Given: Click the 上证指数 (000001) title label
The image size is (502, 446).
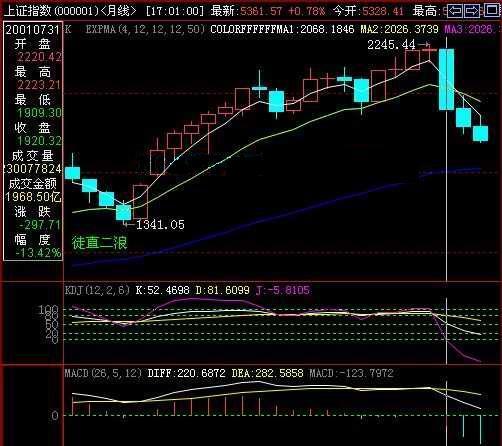Looking at the screenshot, I should (51, 11).
